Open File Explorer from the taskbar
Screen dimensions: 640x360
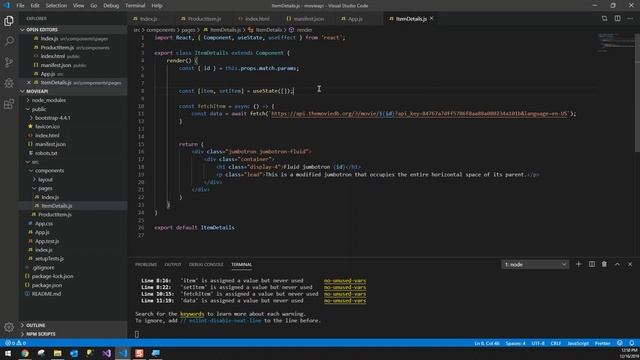click(x=58, y=353)
